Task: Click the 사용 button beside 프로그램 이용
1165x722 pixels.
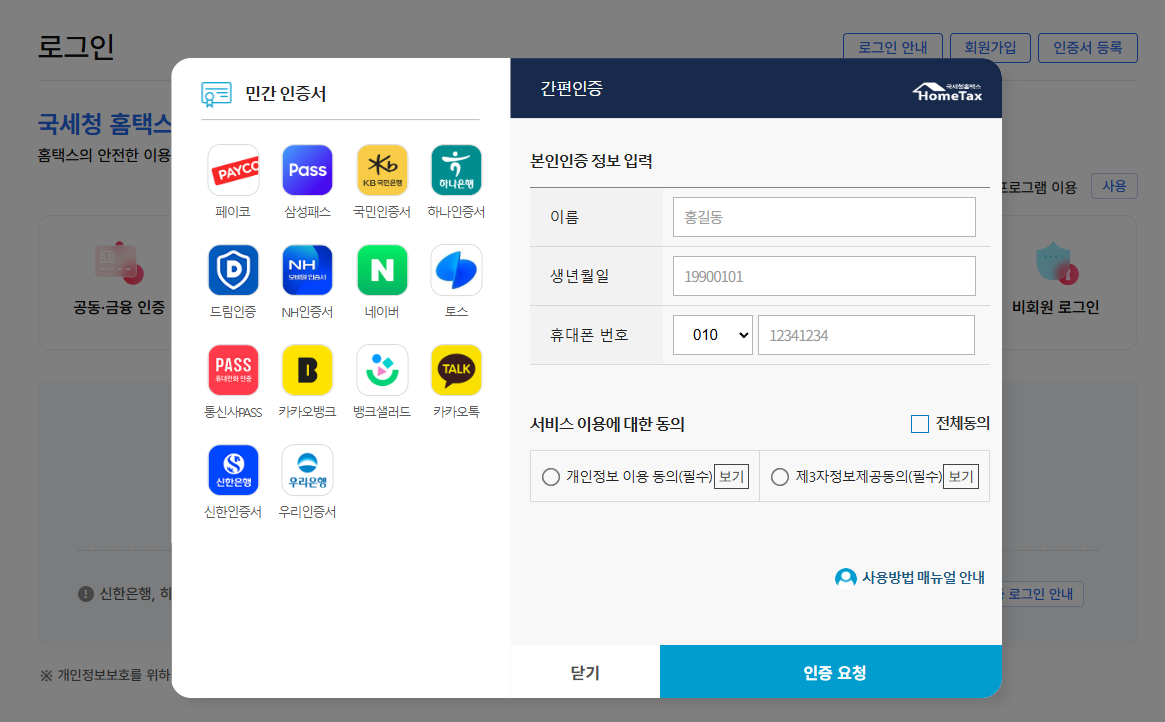Action: click(x=1114, y=186)
